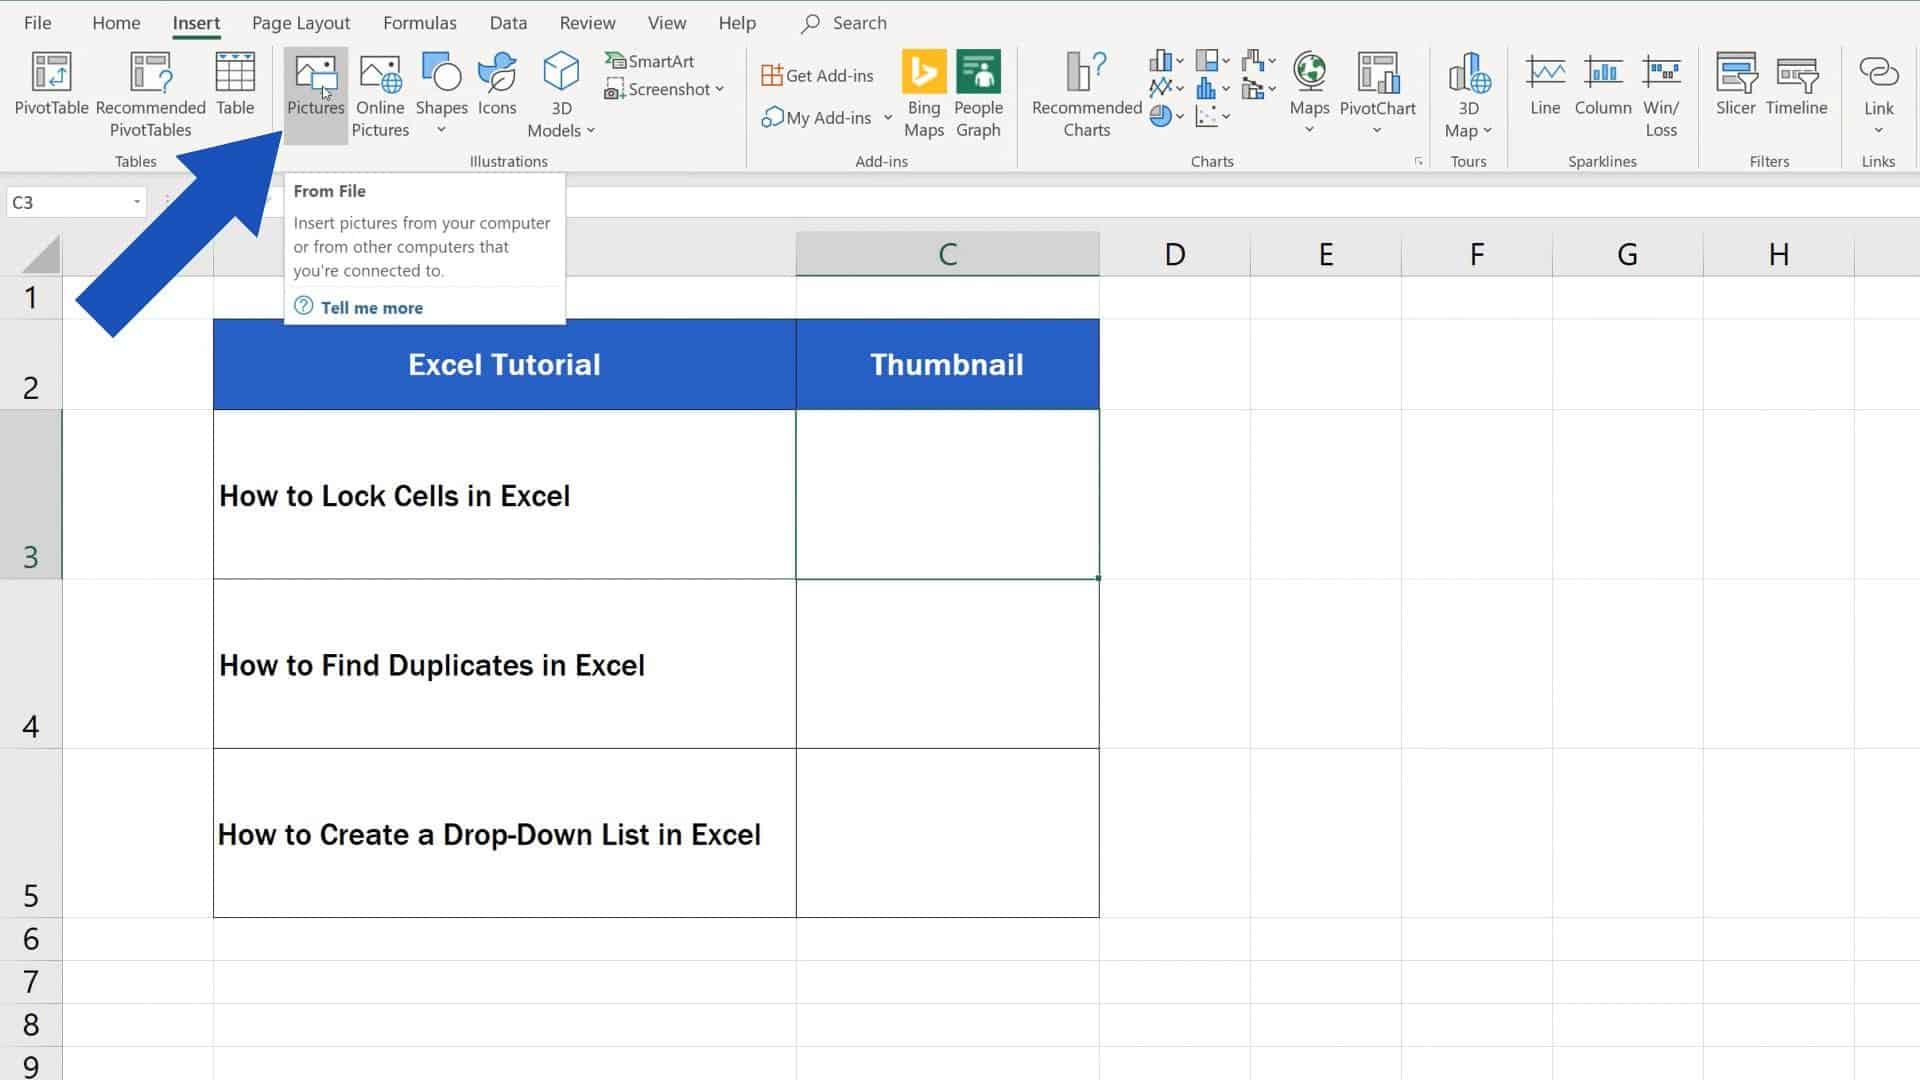Click the From File menu option
This screenshot has width=1920, height=1080.
[330, 190]
